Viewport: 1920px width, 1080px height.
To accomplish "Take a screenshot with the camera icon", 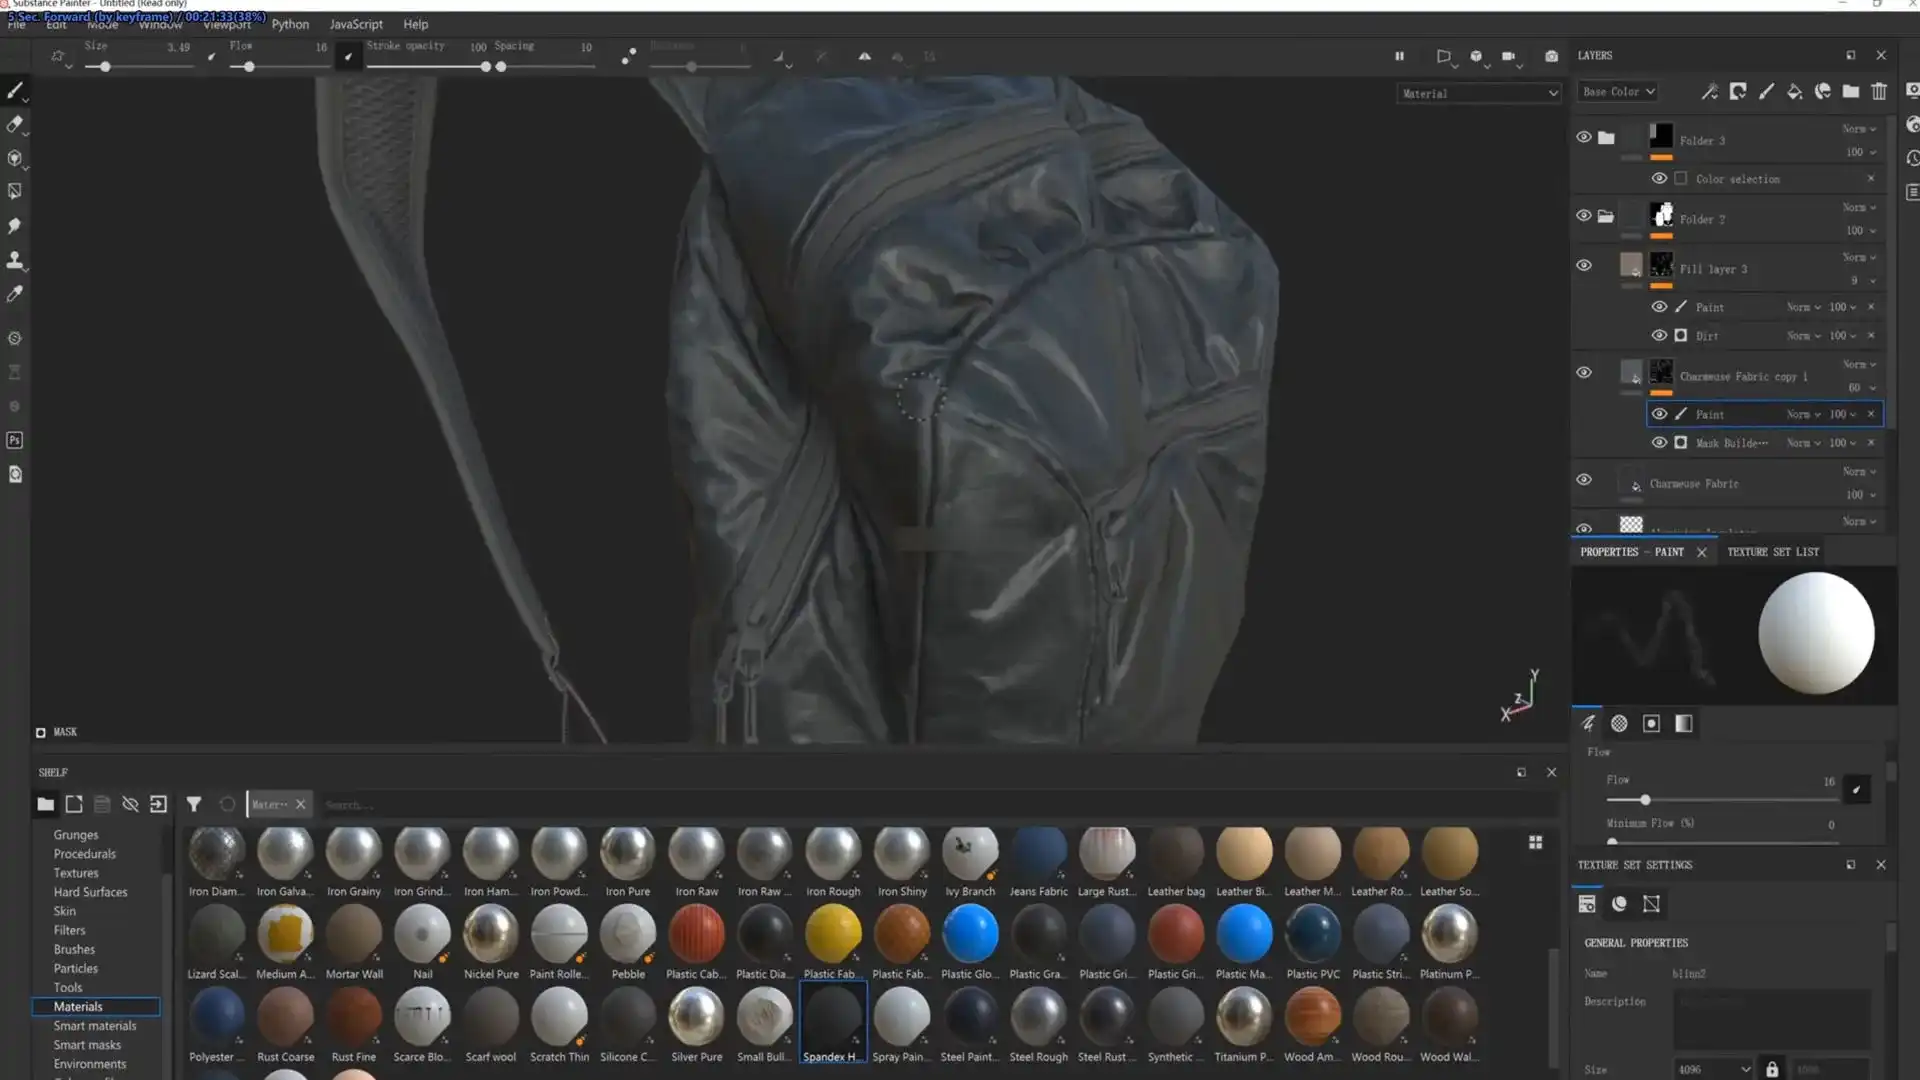I will click(x=1551, y=56).
